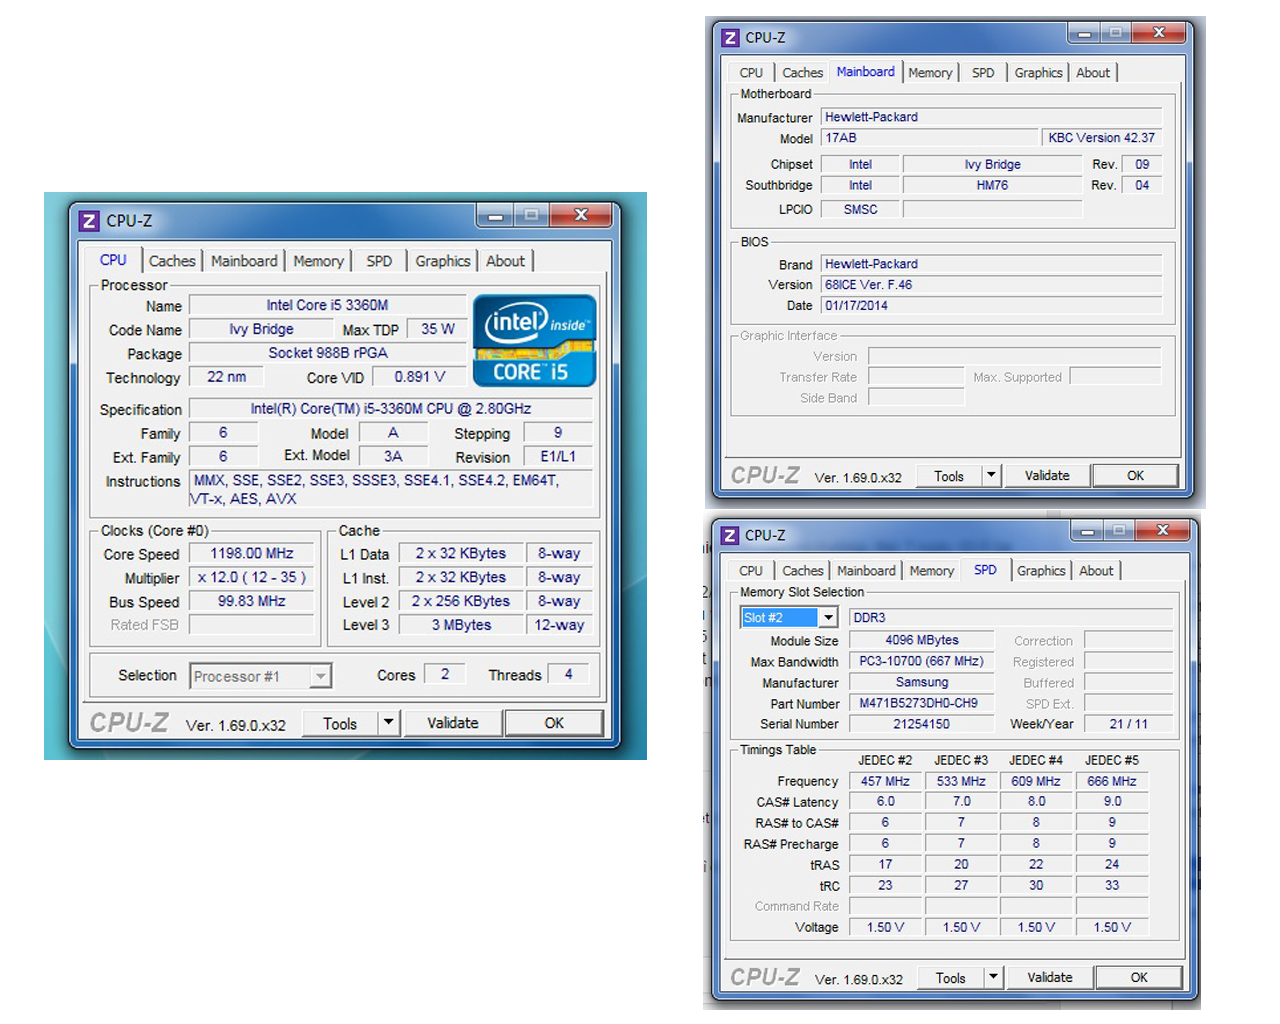
Task: Open Tools dropdown arrow in Mainboard window
Action: click(991, 476)
